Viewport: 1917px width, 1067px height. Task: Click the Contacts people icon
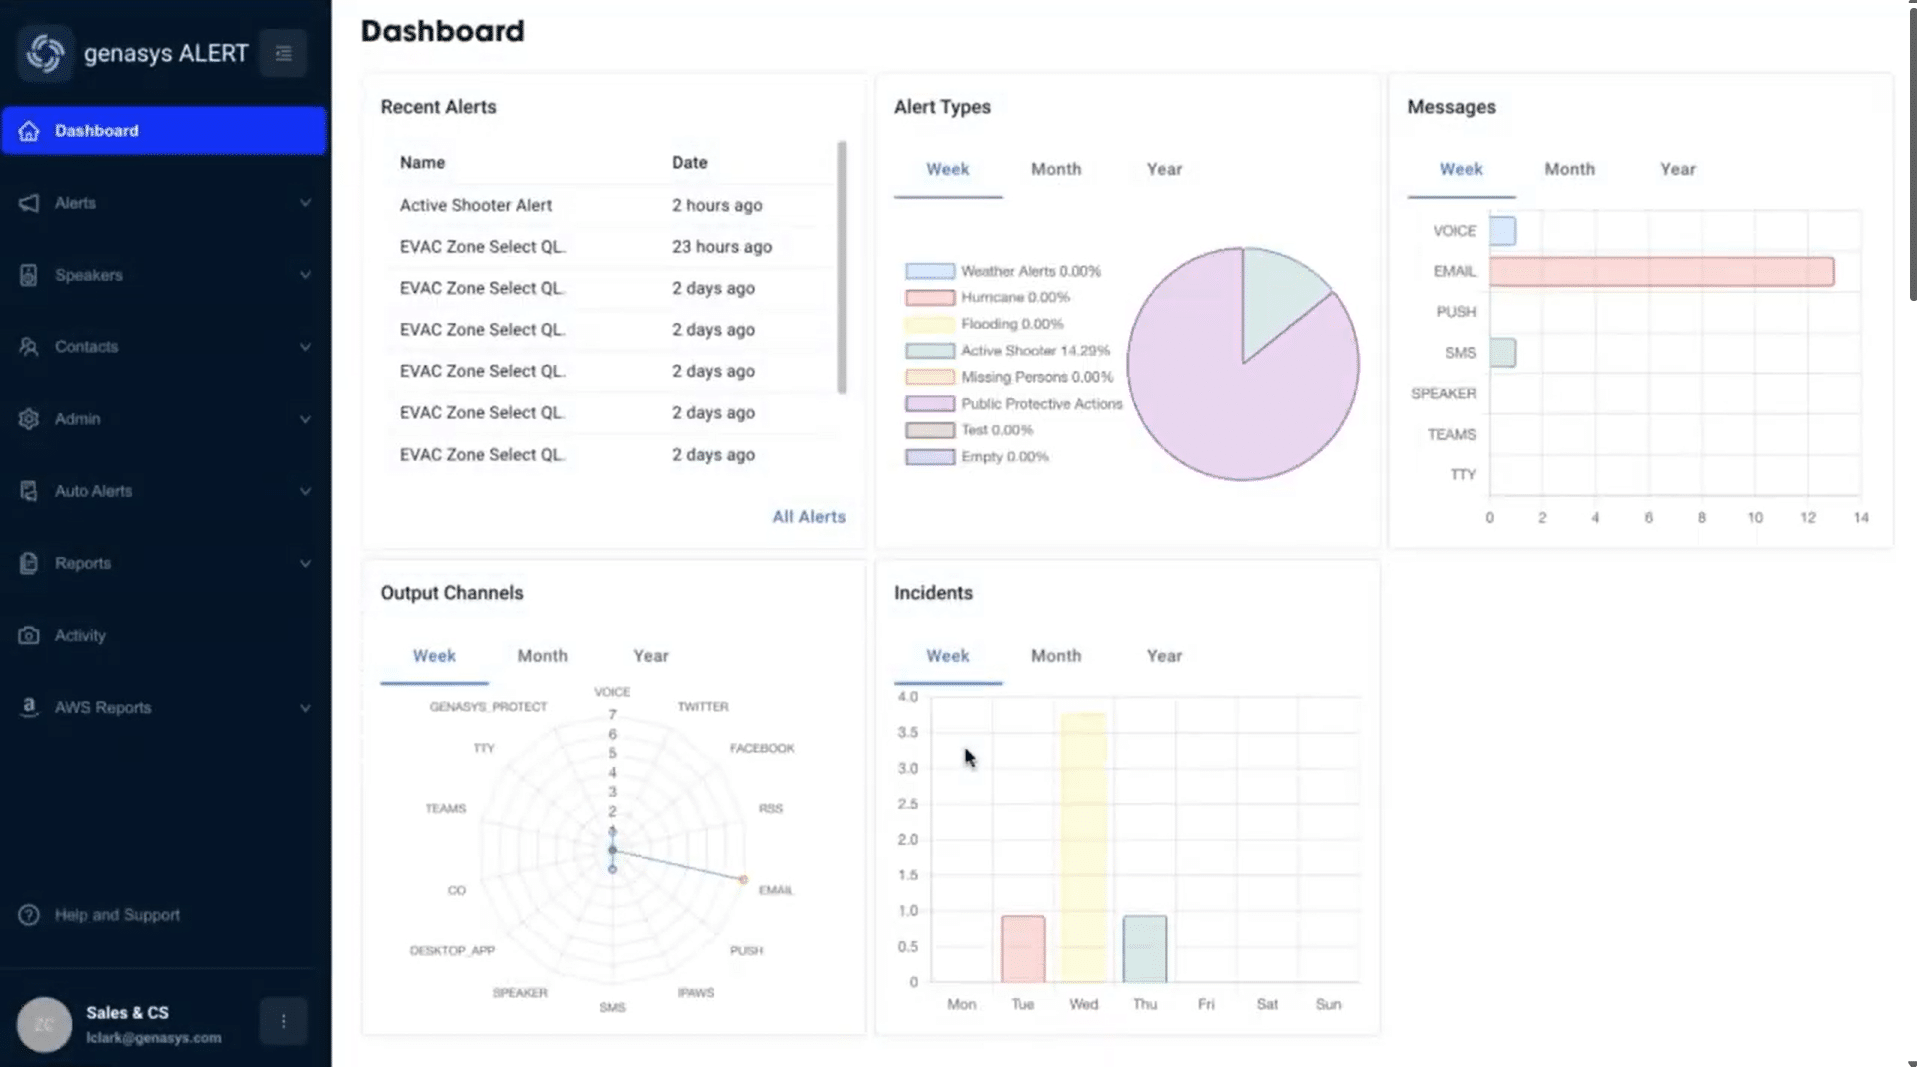click(29, 347)
